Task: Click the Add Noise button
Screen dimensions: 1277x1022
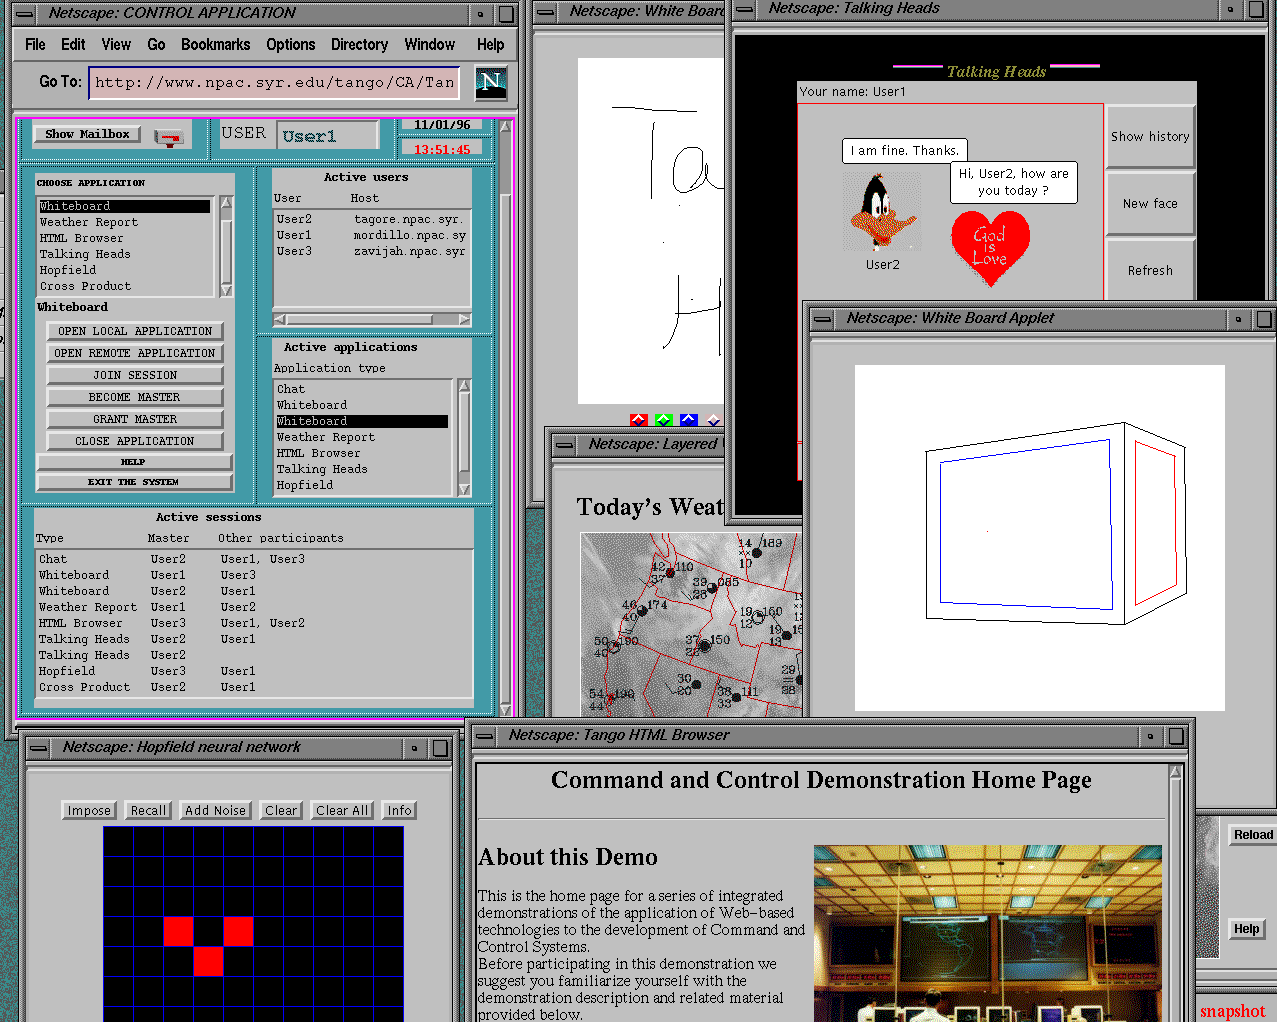Action: (215, 811)
